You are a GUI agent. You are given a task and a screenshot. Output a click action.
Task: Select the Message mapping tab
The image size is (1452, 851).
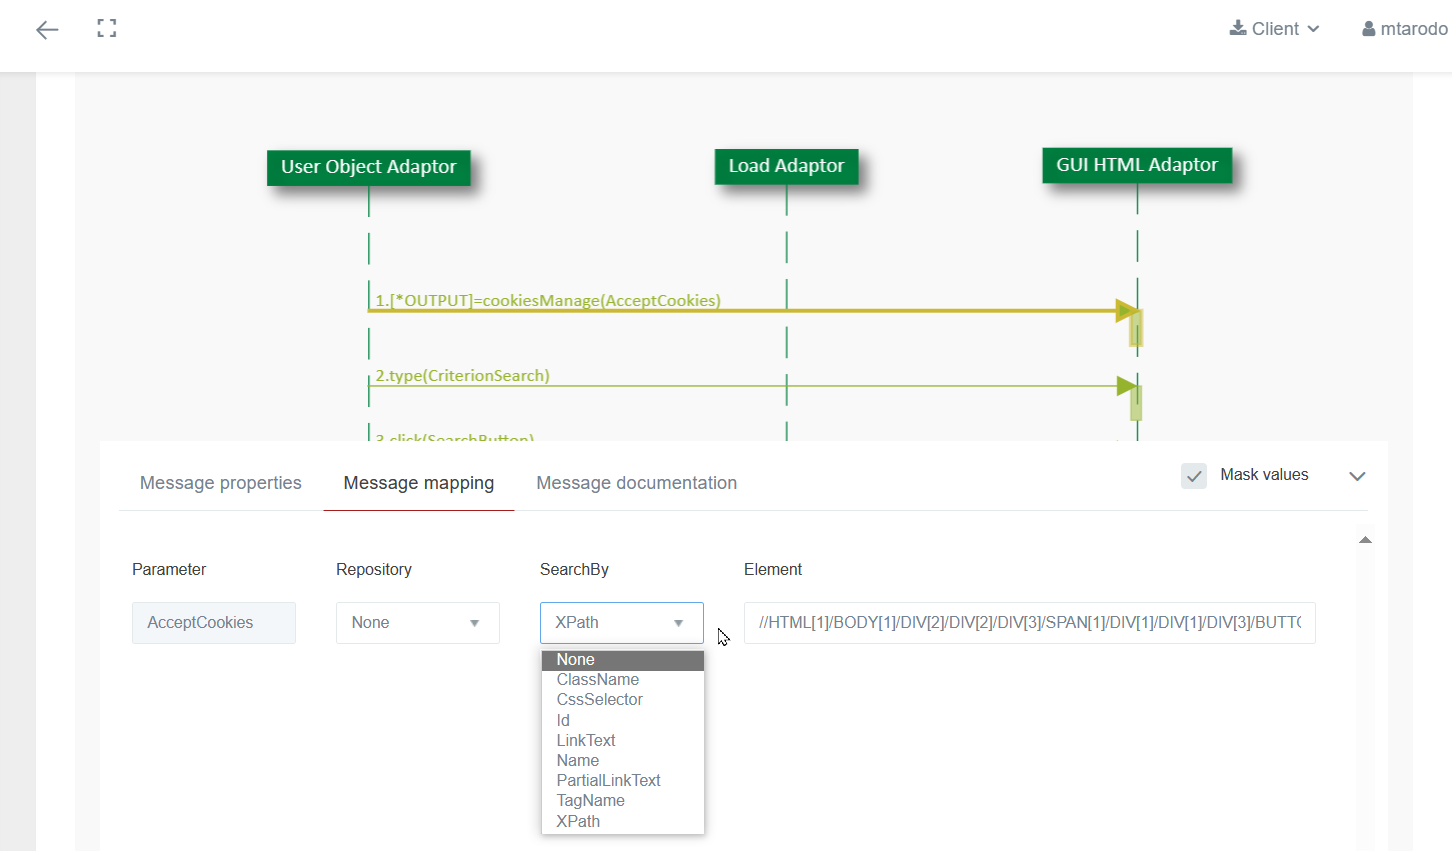[419, 483]
